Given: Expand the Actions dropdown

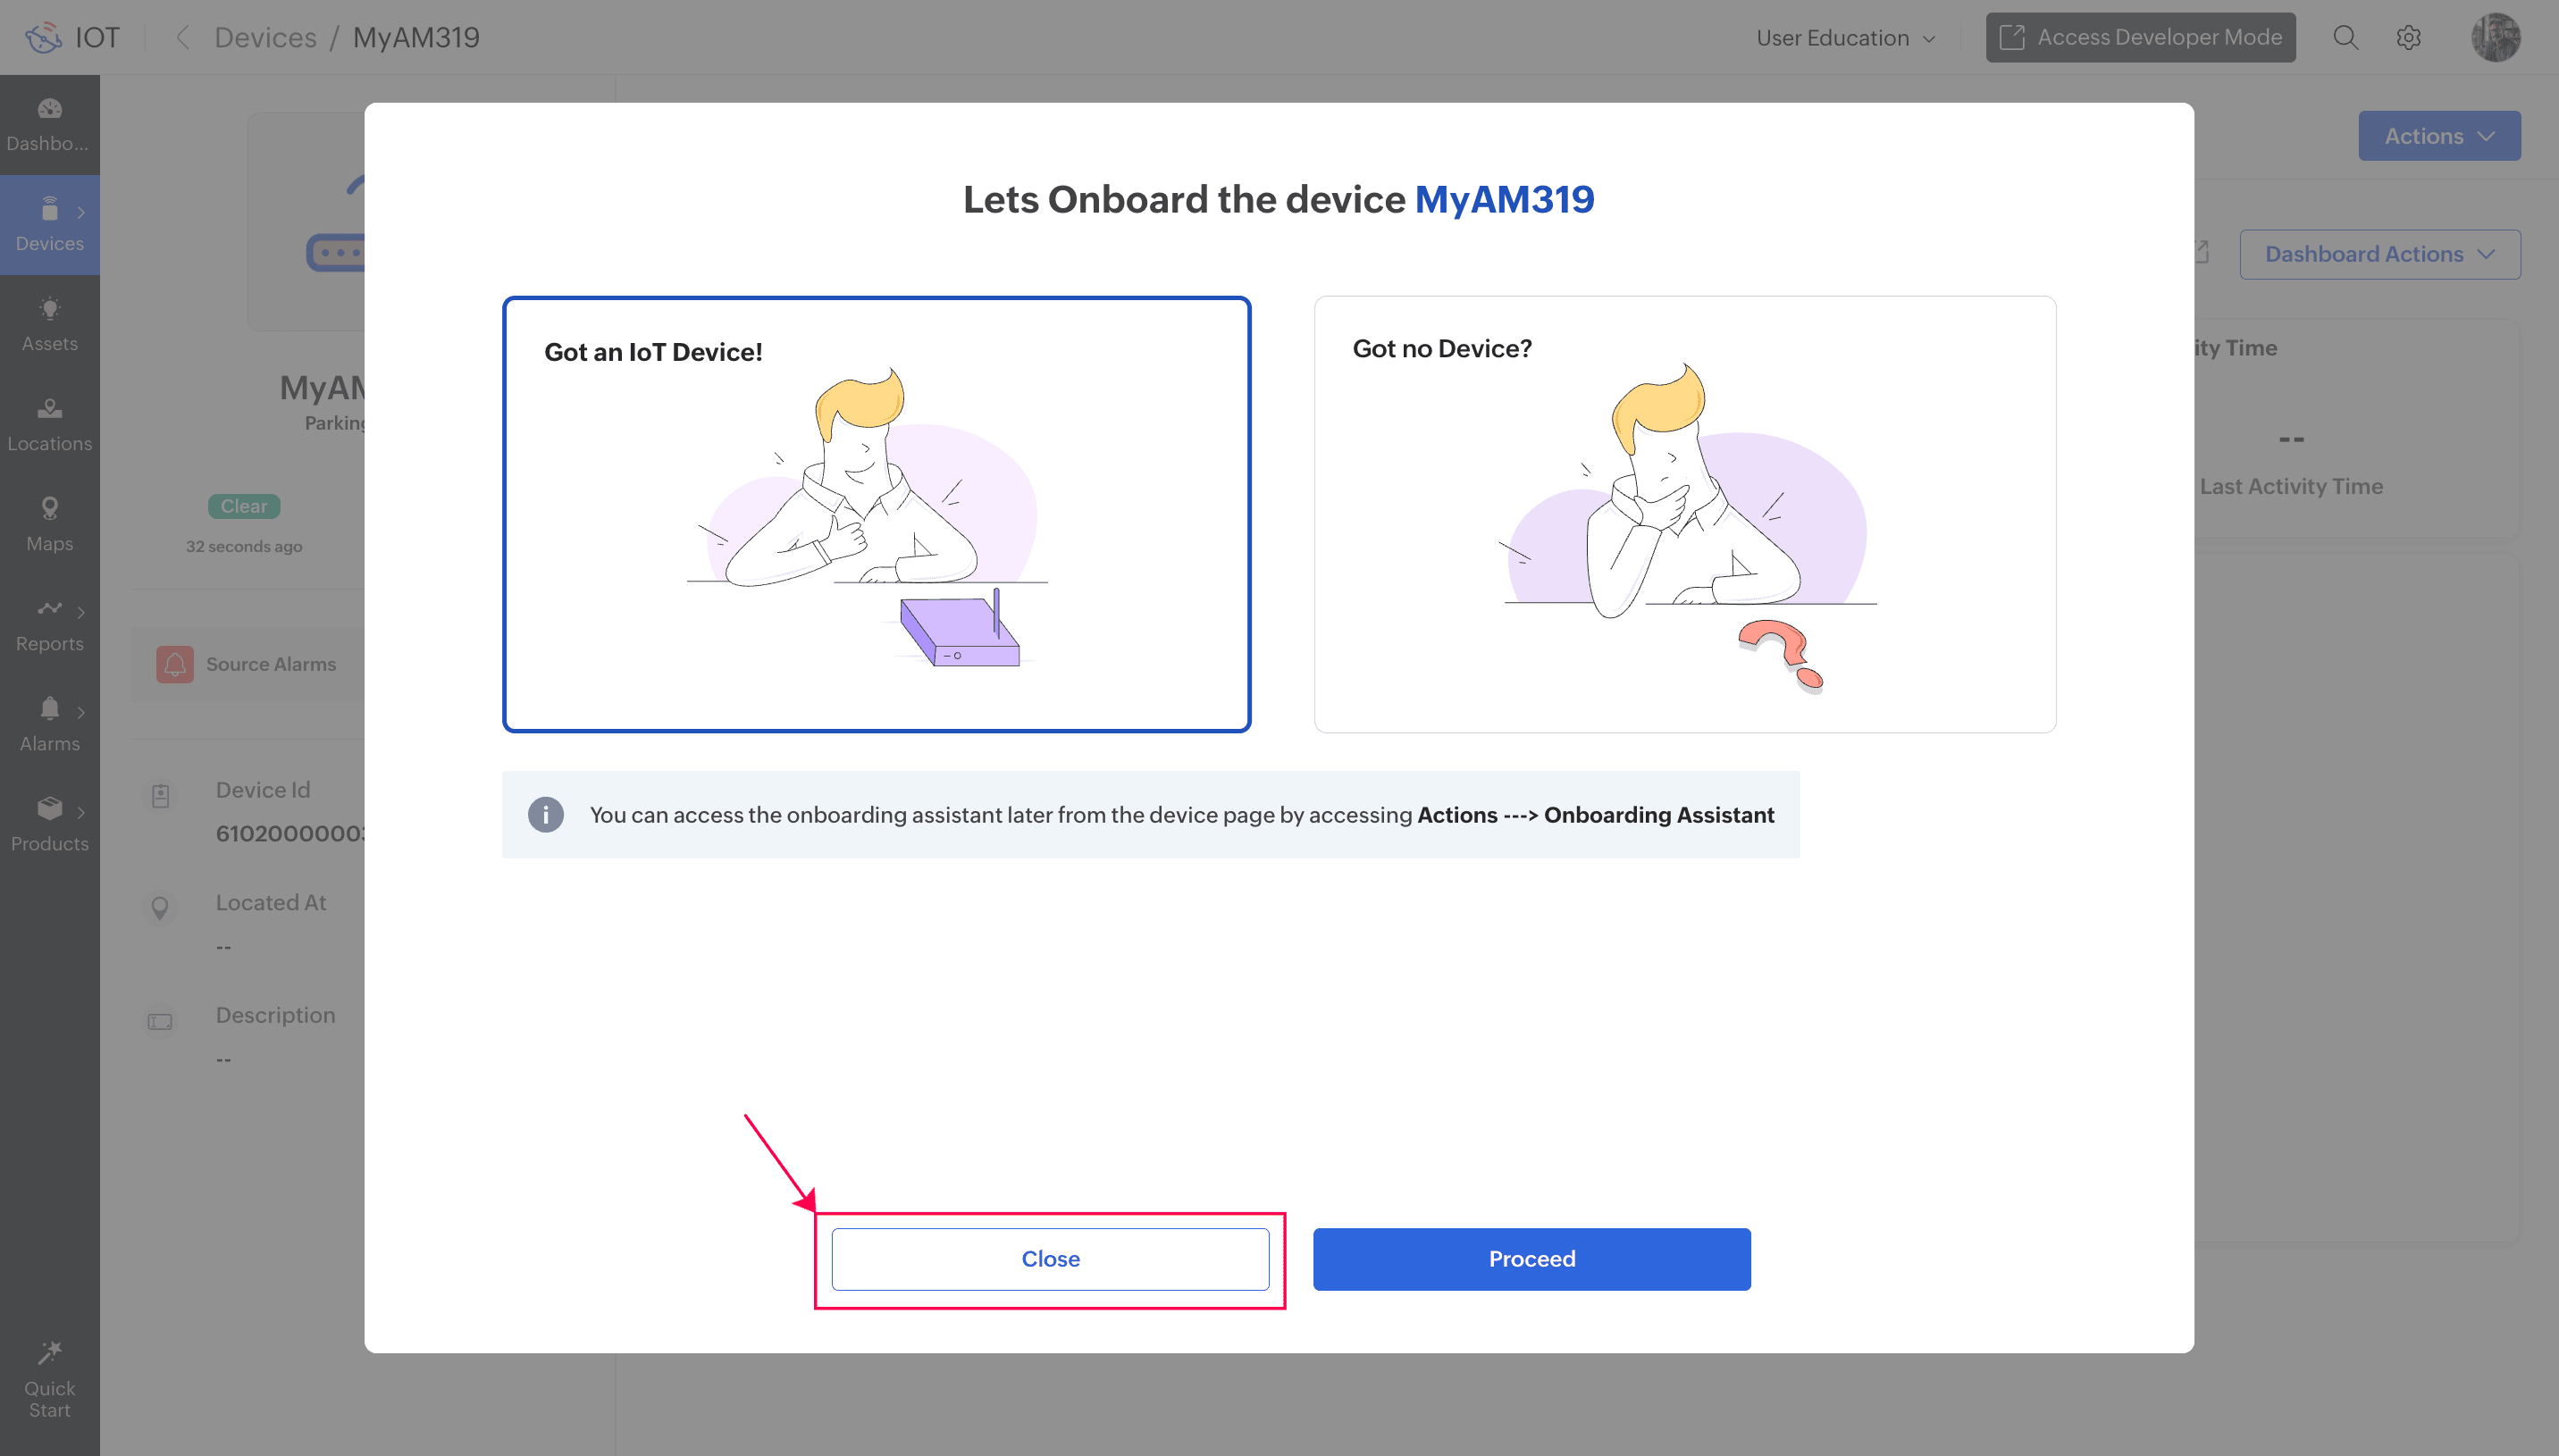Looking at the screenshot, I should 2438,135.
